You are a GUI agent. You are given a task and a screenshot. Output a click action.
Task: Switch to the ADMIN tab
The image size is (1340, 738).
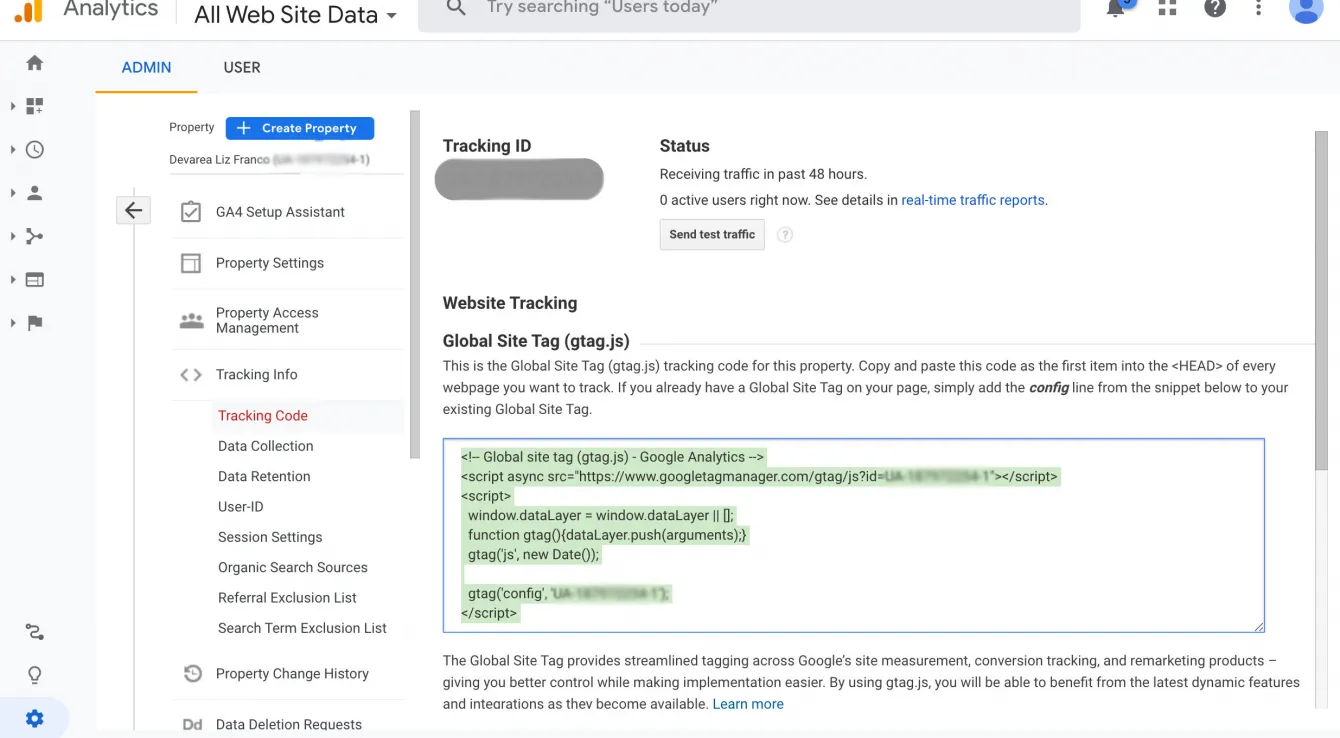[x=147, y=67]
